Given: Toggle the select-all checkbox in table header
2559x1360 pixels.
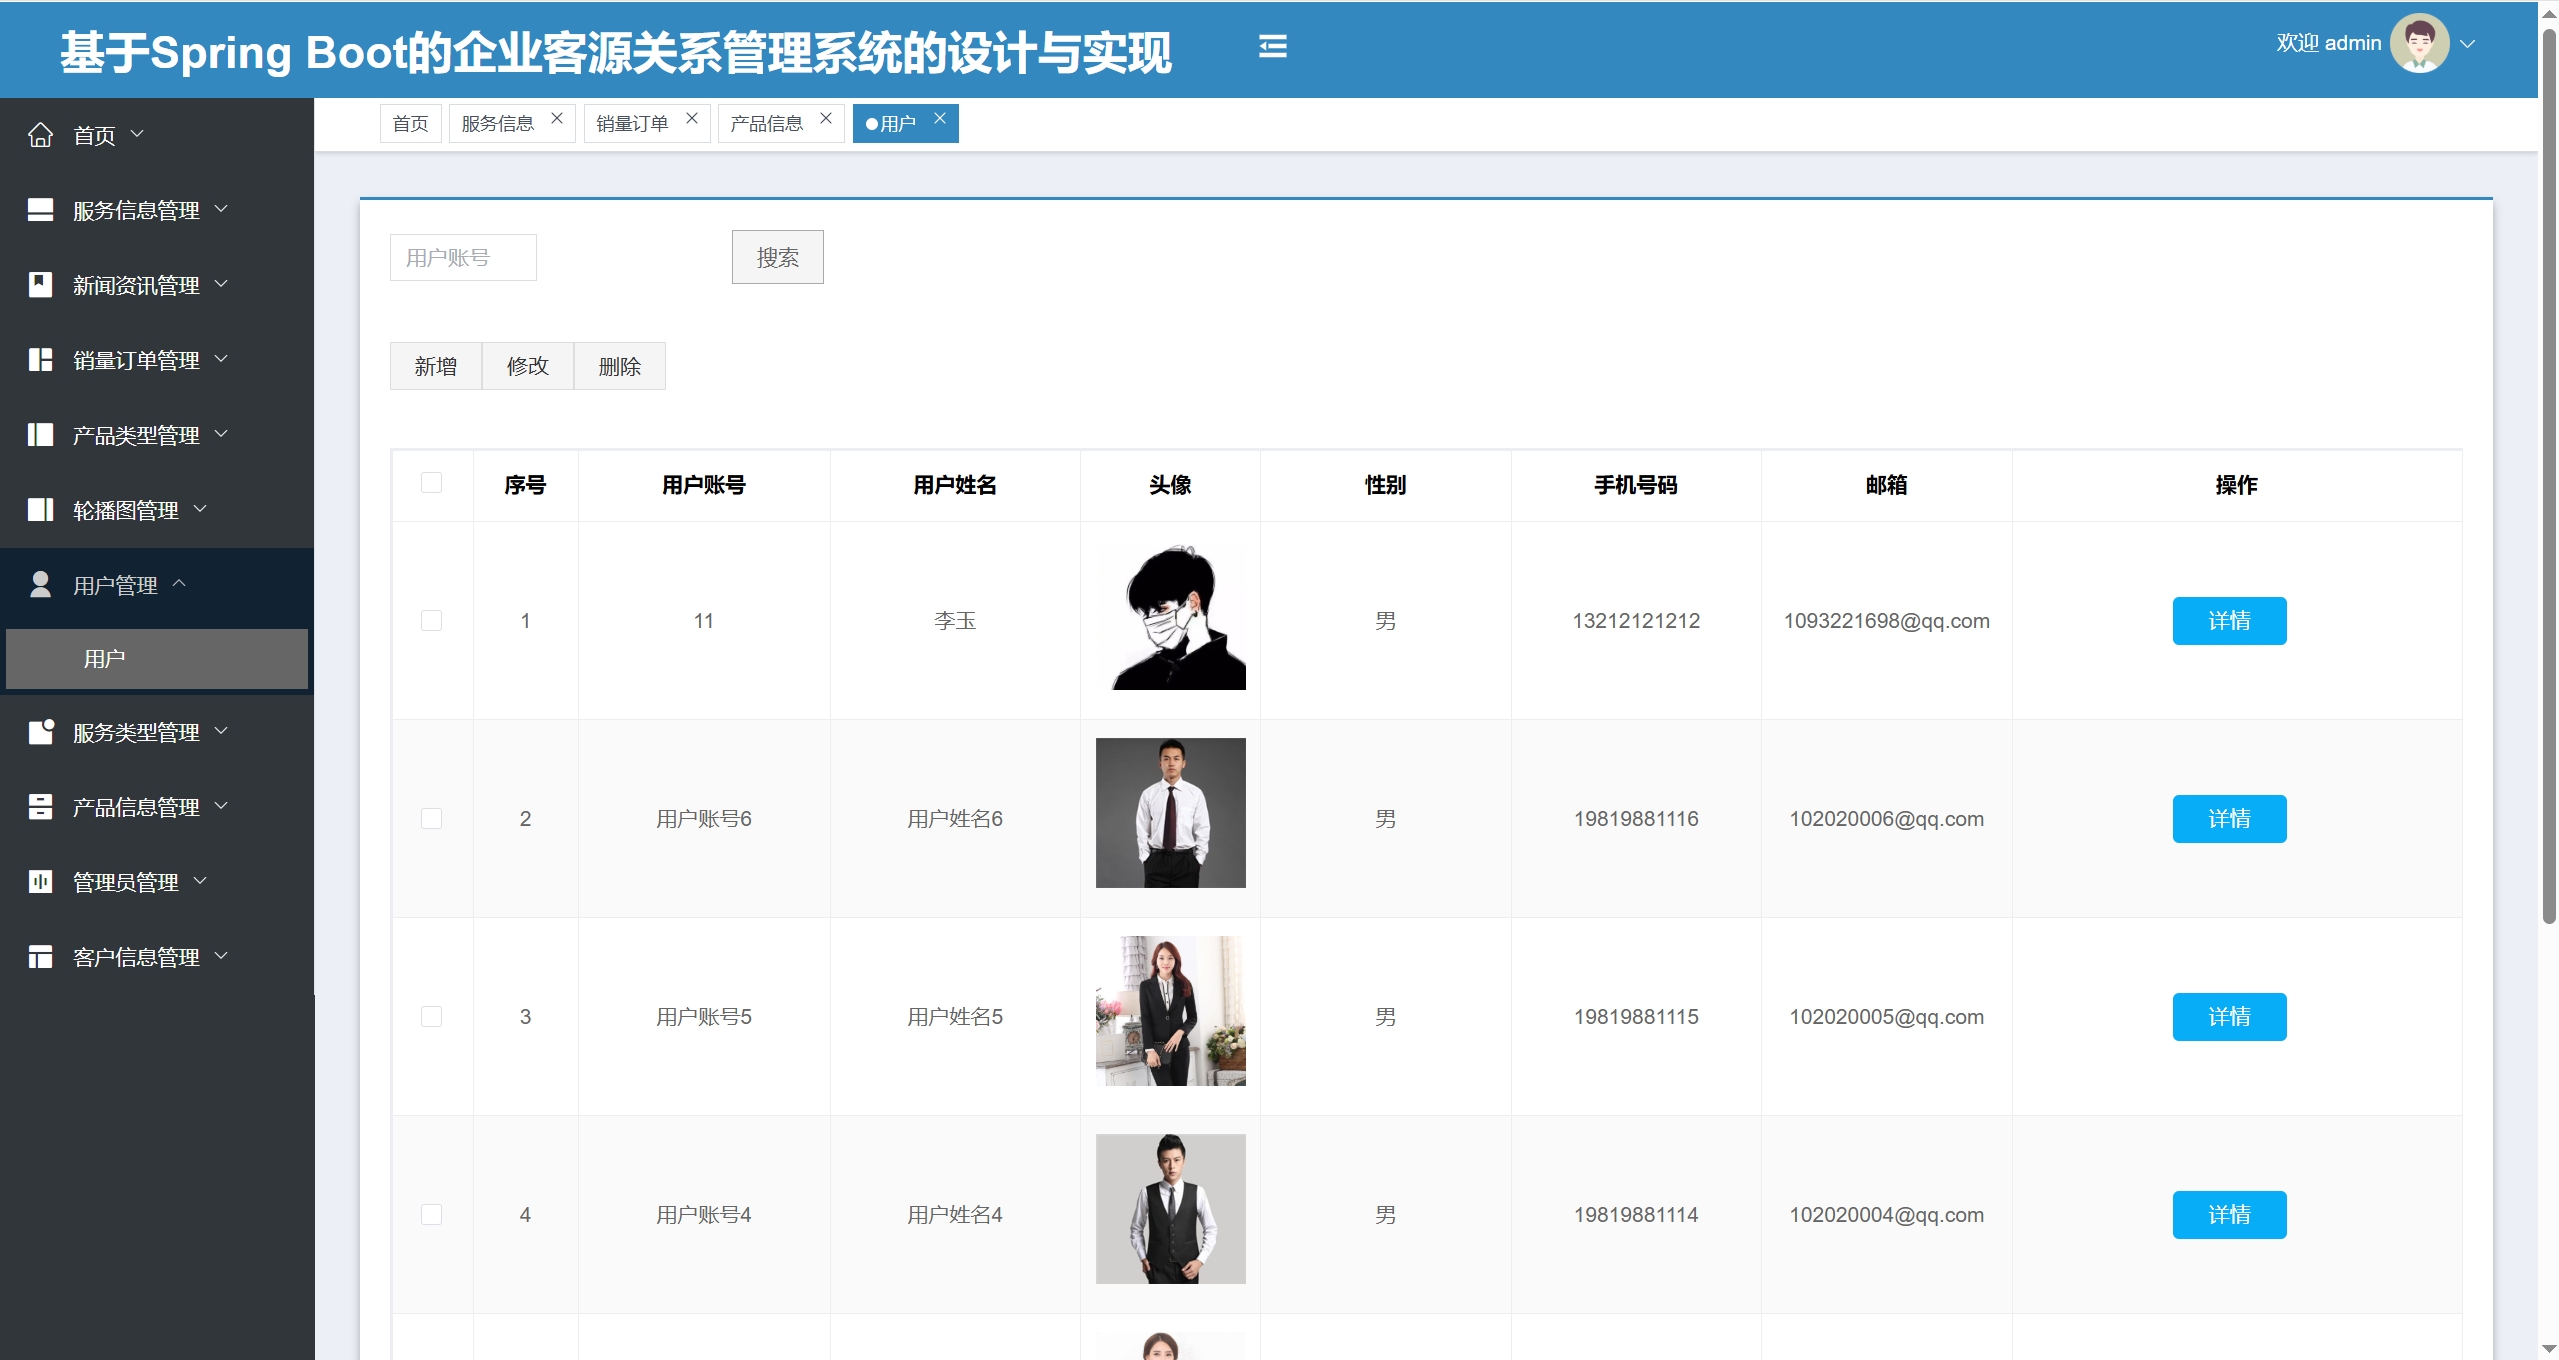Looking at the screenshot, I should tap(431, 483).
